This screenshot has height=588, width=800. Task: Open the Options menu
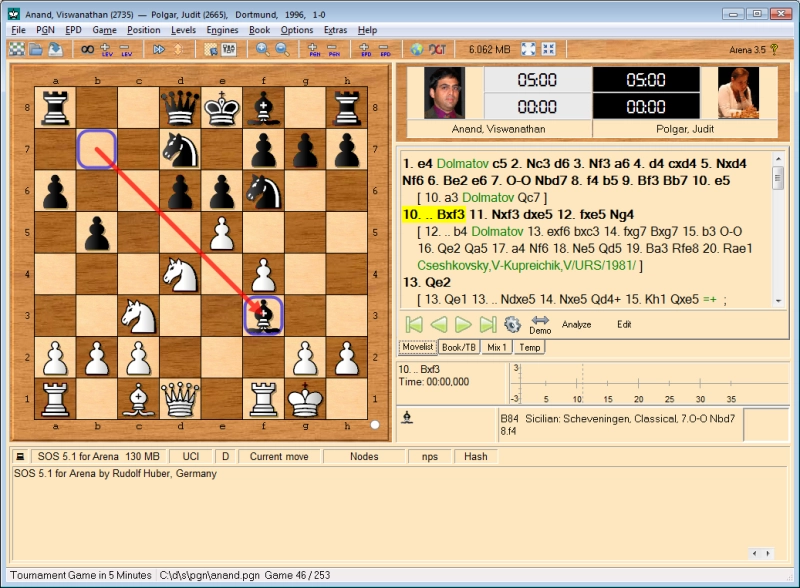pos(296,30)
